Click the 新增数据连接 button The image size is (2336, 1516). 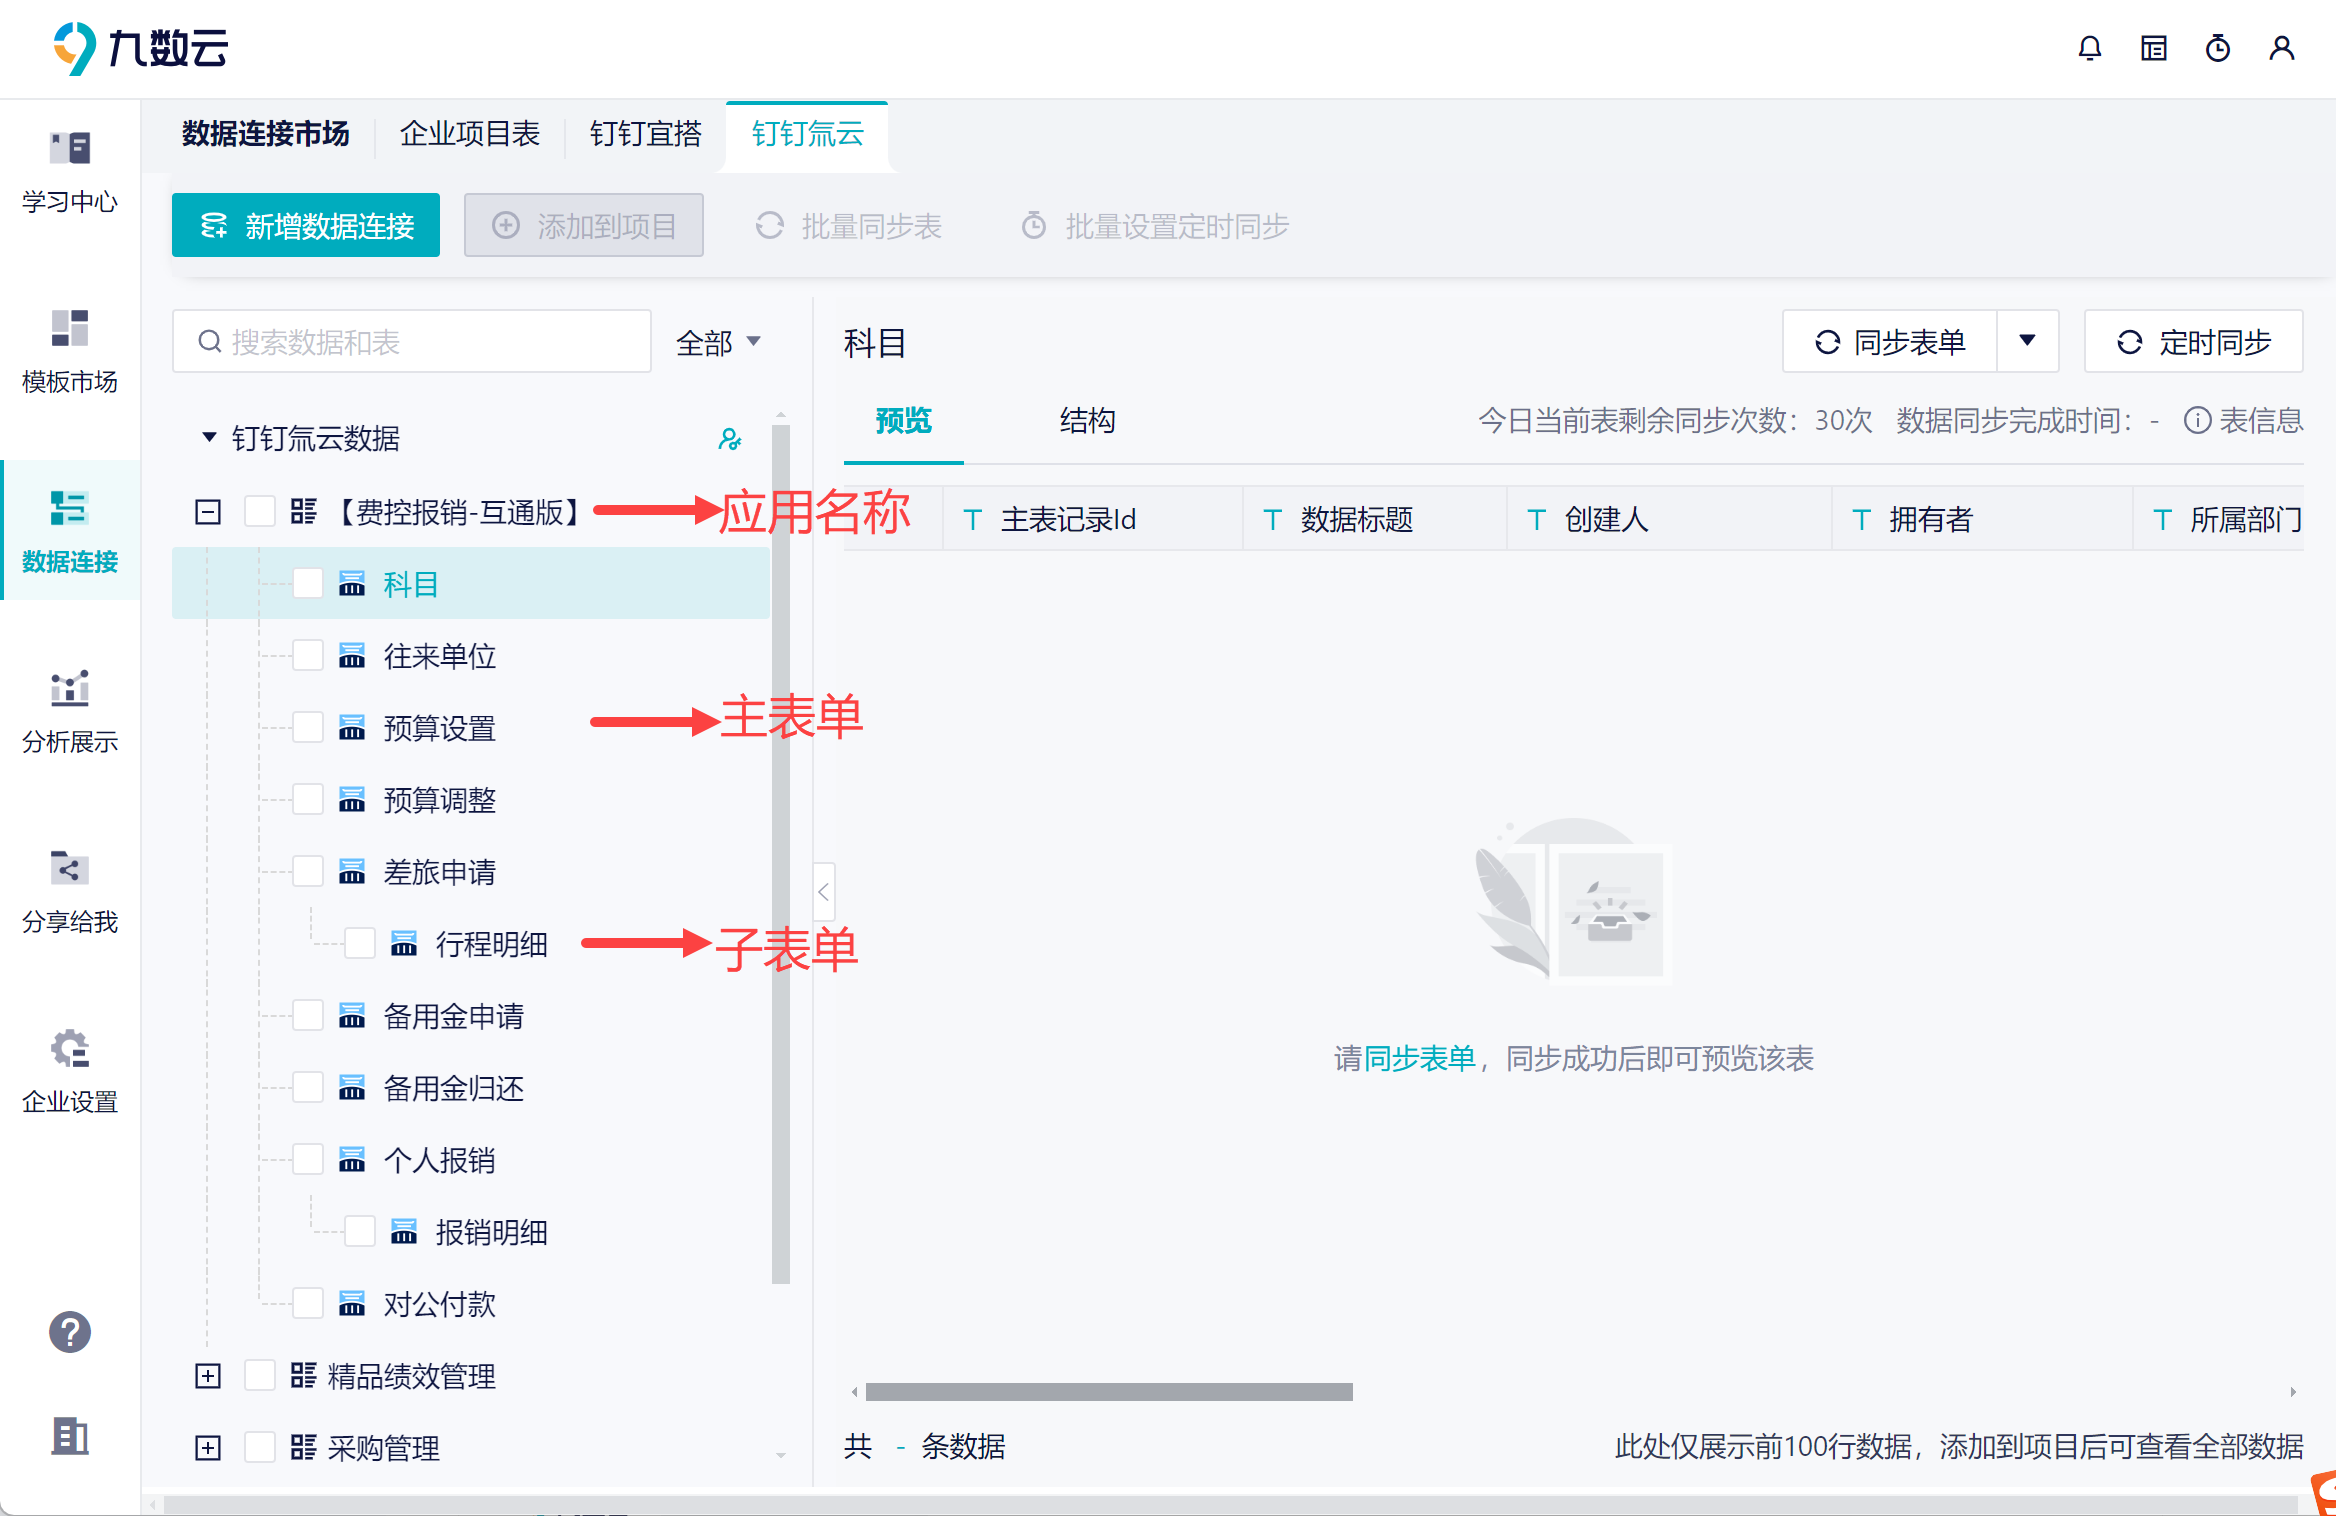click(x=306, y=226)
